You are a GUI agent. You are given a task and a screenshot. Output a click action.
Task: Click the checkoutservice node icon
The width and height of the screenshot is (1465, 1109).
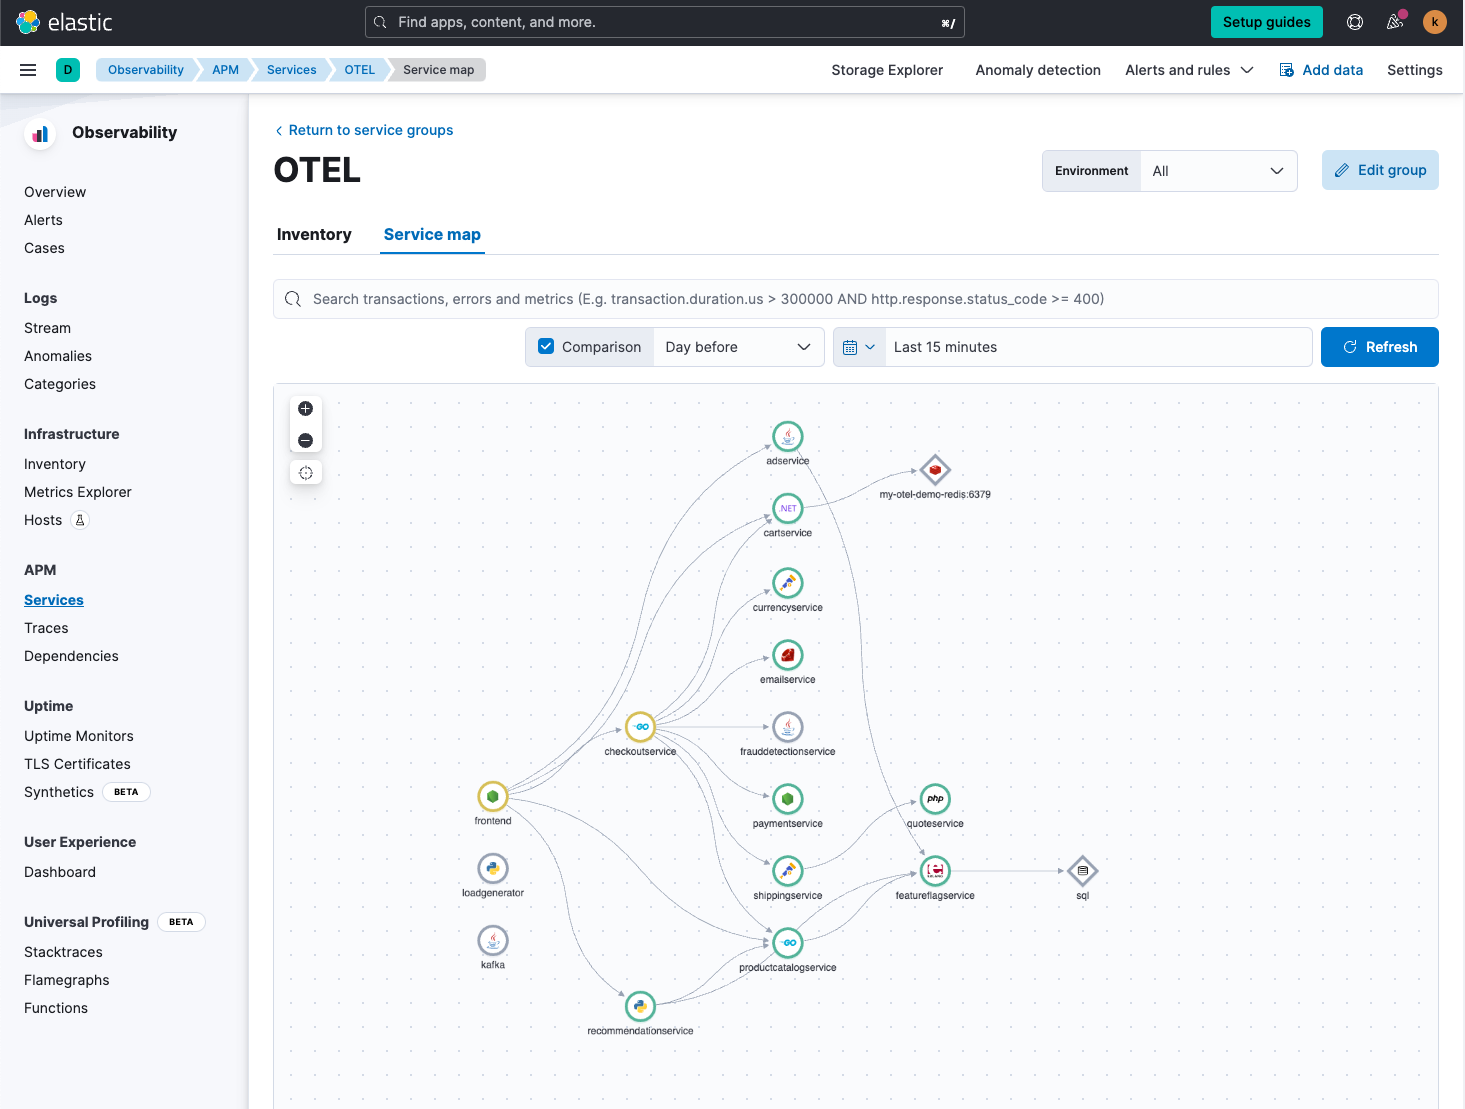pos(640,727)
